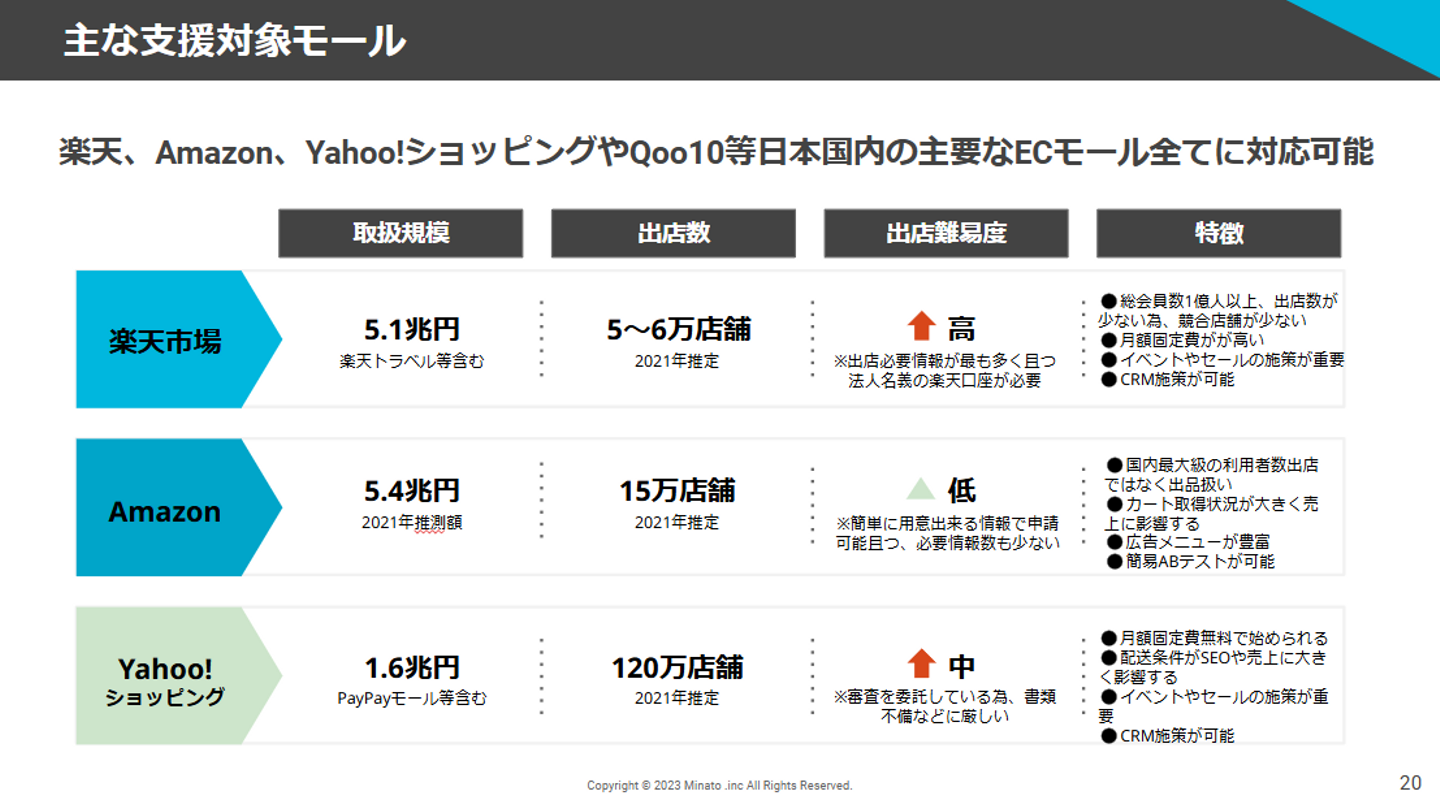Click the 中 difficulty label
The width and height of the screenshot is (1440, 808).
click(x=961, y=666)
